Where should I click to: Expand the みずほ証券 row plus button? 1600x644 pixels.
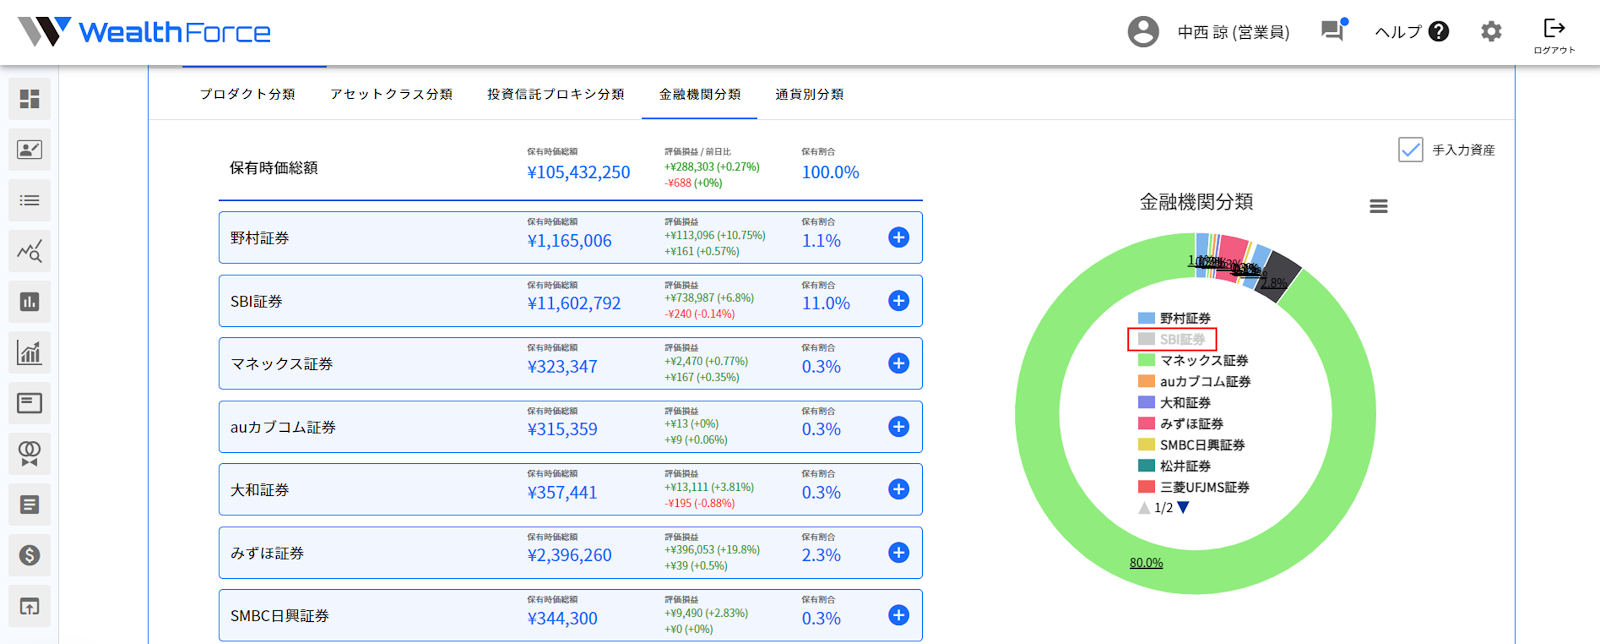[x=899, y=552]
